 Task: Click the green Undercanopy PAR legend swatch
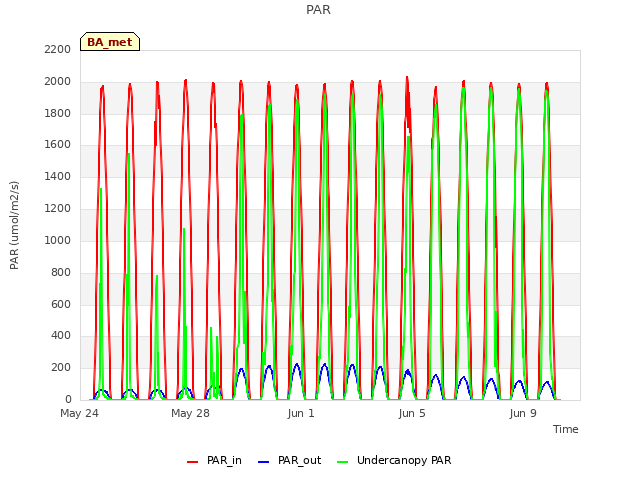tap(343, 462)
